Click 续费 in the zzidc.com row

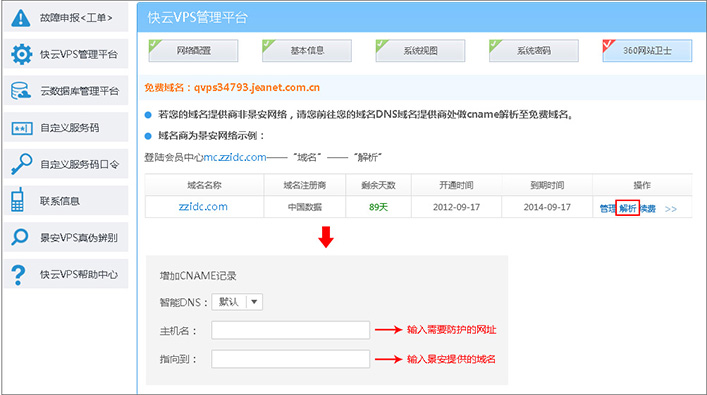coord(648,208)
